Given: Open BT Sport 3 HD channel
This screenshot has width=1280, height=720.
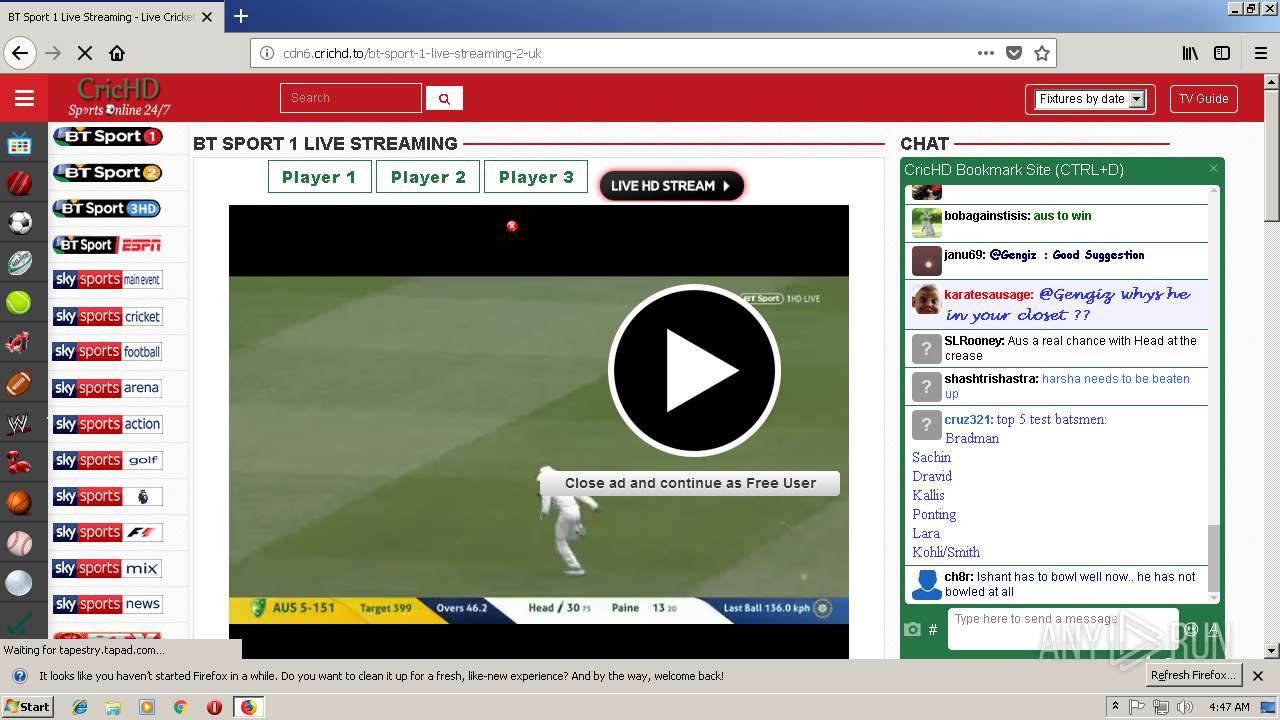Looking at the screenshot, I should click(107, 208).
